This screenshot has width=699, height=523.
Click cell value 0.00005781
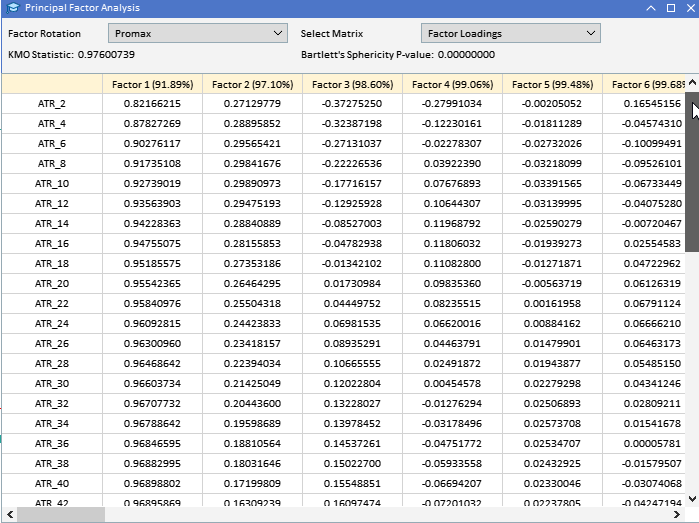click(x=644, y=444)
